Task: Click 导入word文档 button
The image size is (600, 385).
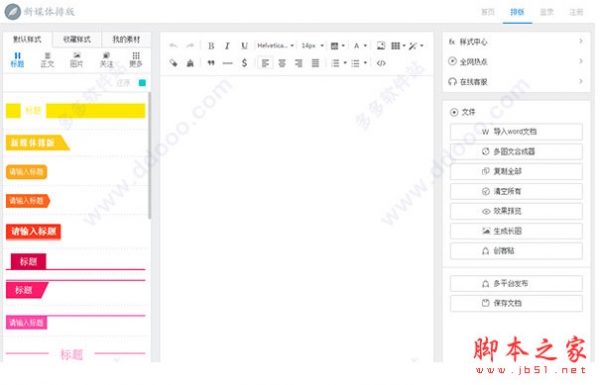Action: click(x=516, y=132)
